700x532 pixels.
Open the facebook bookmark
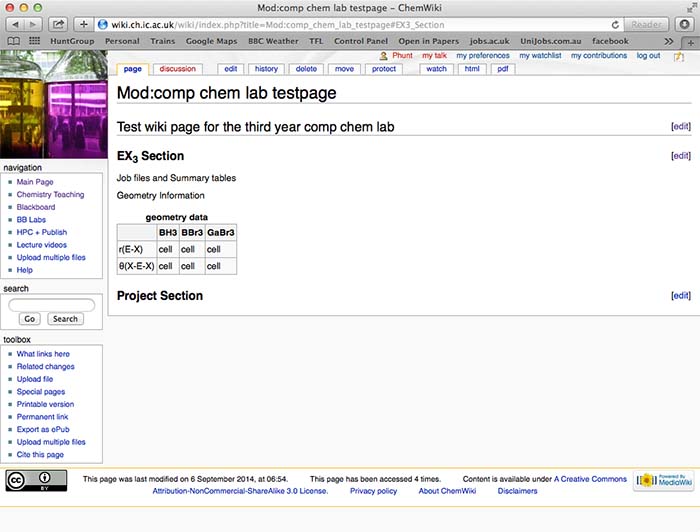[610, 41]
